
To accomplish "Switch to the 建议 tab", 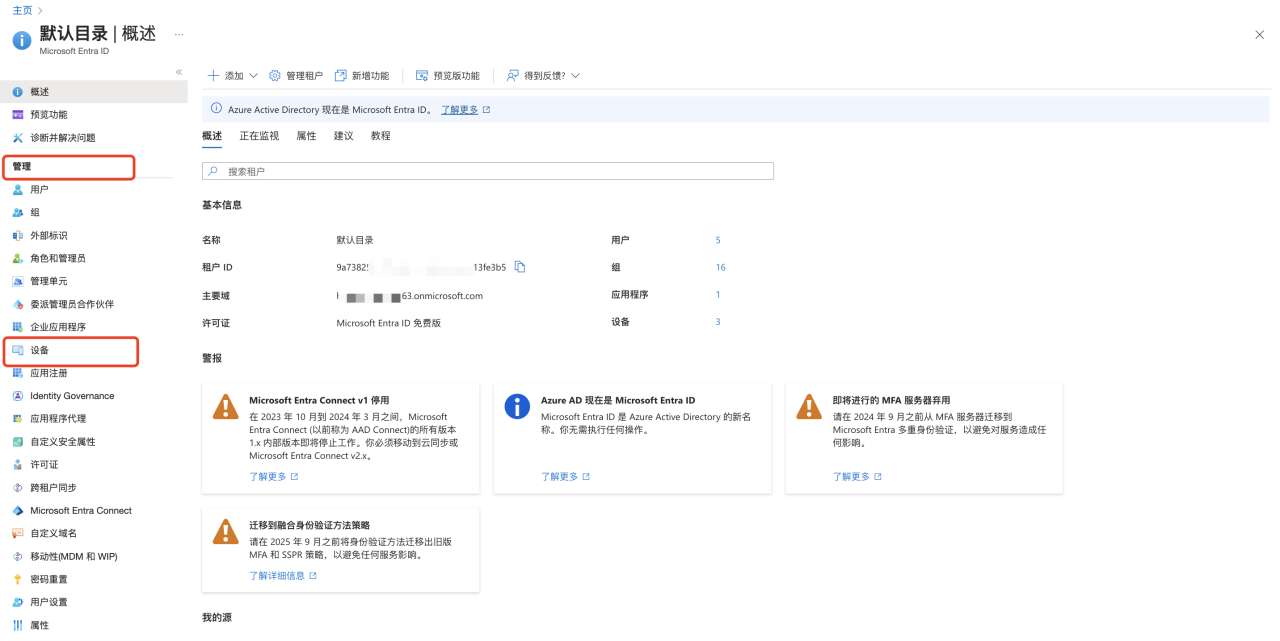I will point(343,136).
